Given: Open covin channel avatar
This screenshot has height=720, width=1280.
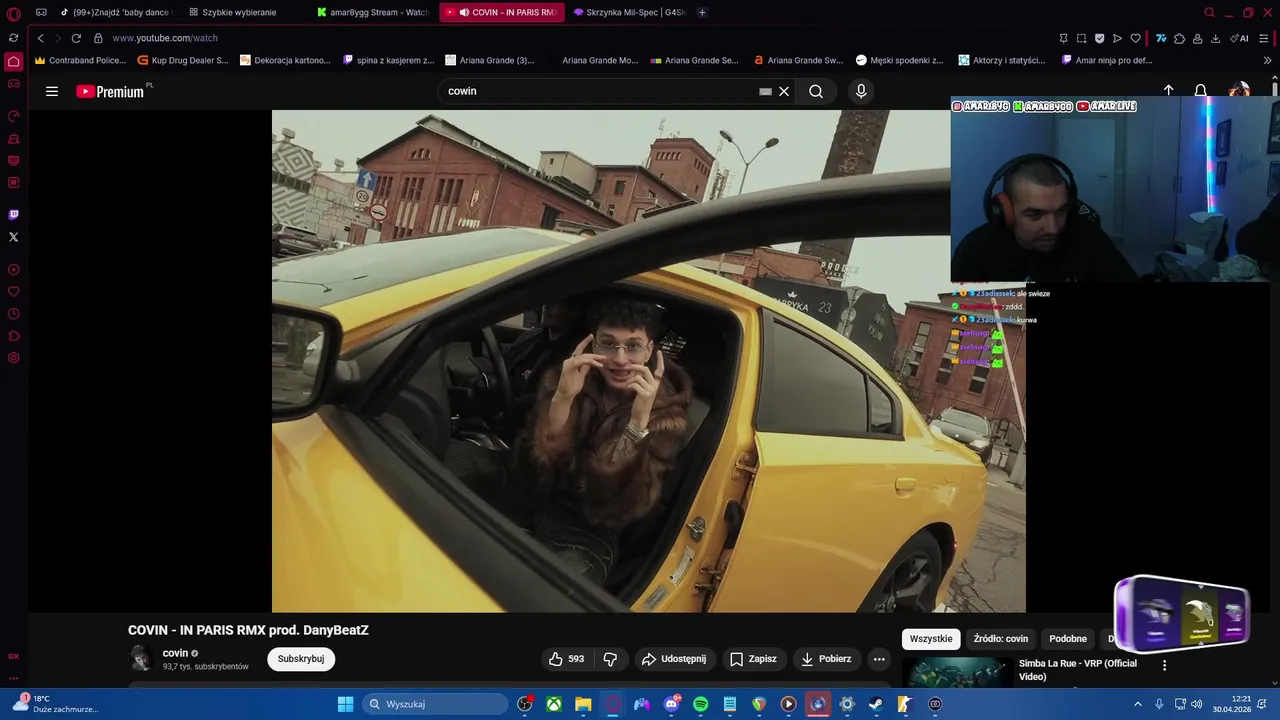Looking at the screenshot, I should pos(141,658).
